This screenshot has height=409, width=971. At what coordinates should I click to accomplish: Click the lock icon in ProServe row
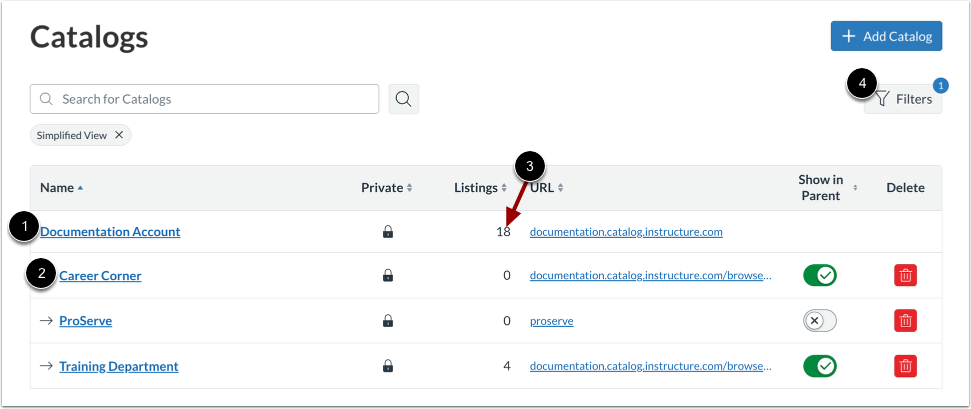click(x=388, y=321)
